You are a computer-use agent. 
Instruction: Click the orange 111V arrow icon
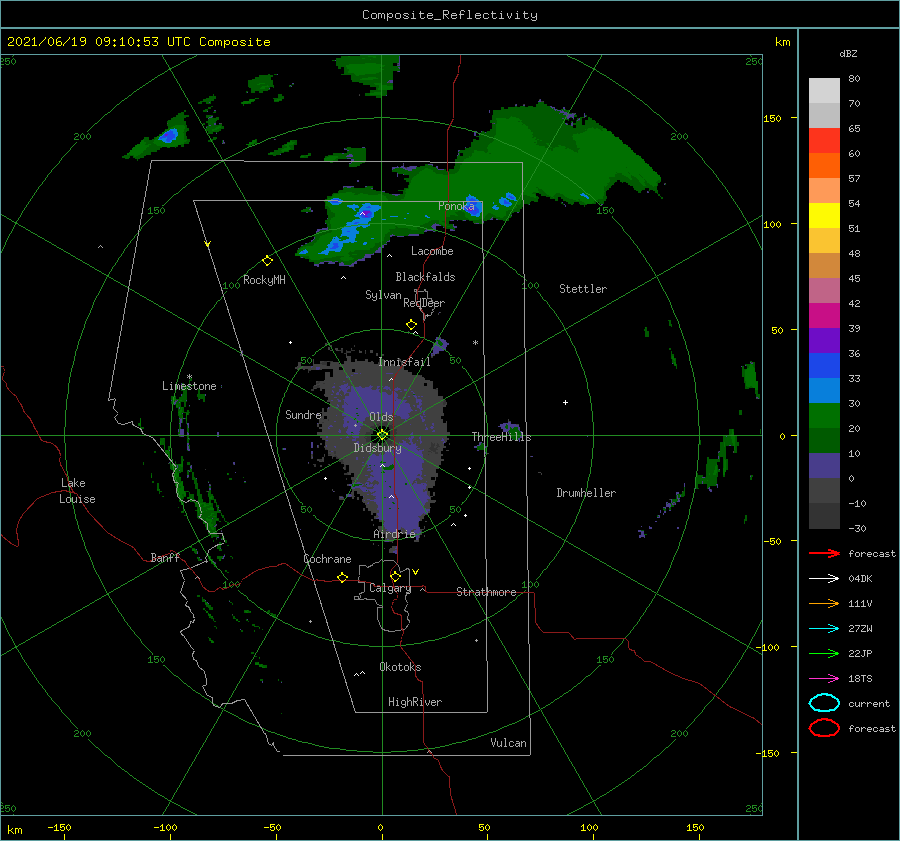[x=824, y=603]
